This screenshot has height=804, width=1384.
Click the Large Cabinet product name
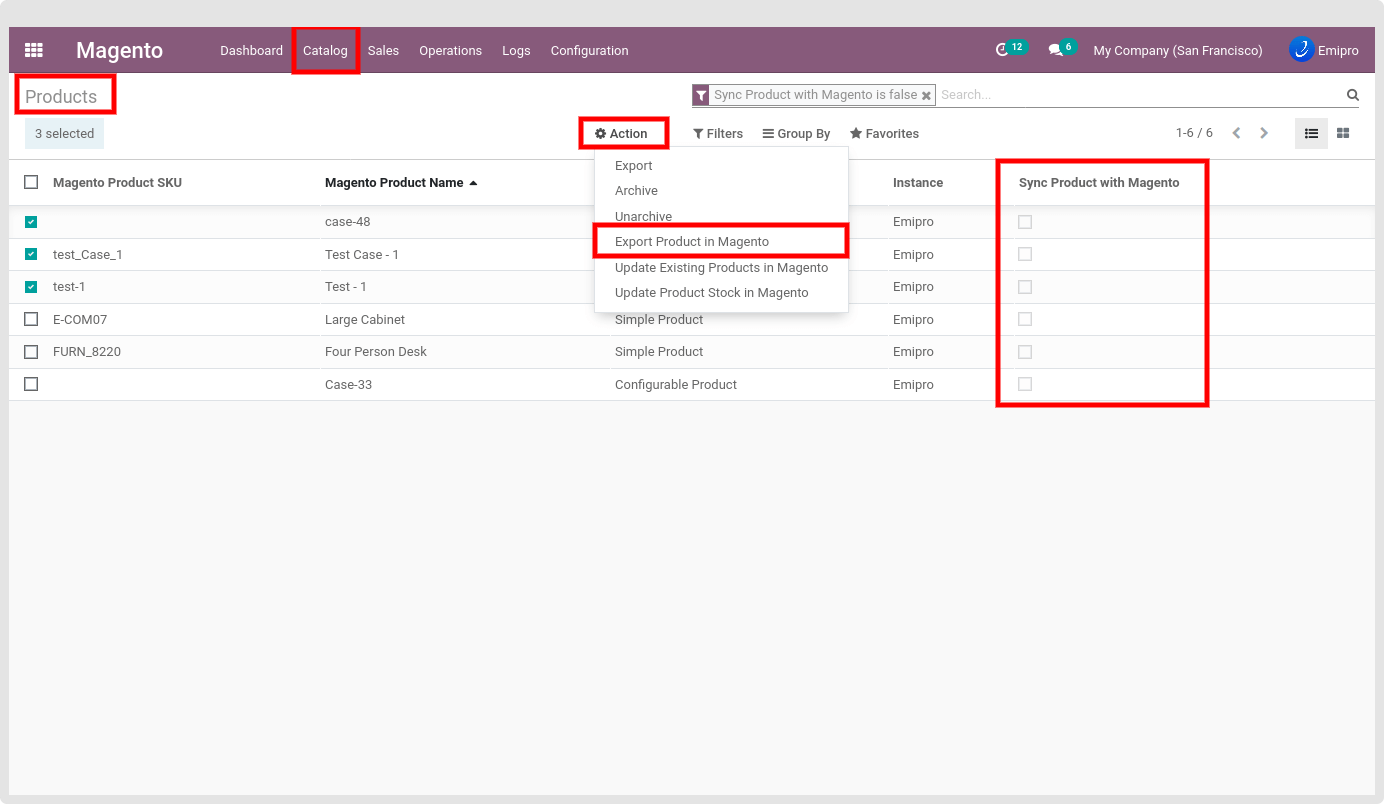tap(365, 320)
